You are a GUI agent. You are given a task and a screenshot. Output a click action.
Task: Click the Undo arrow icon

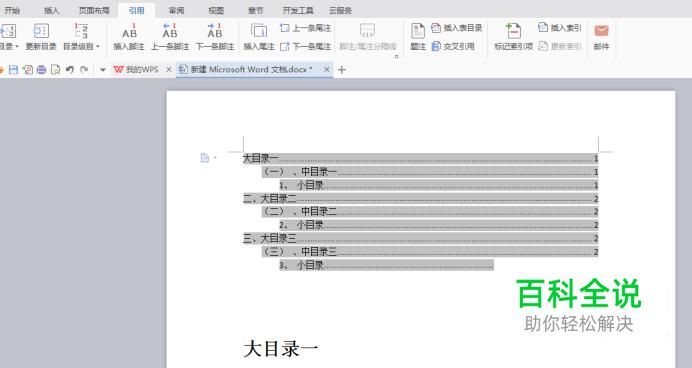(70, 69)
